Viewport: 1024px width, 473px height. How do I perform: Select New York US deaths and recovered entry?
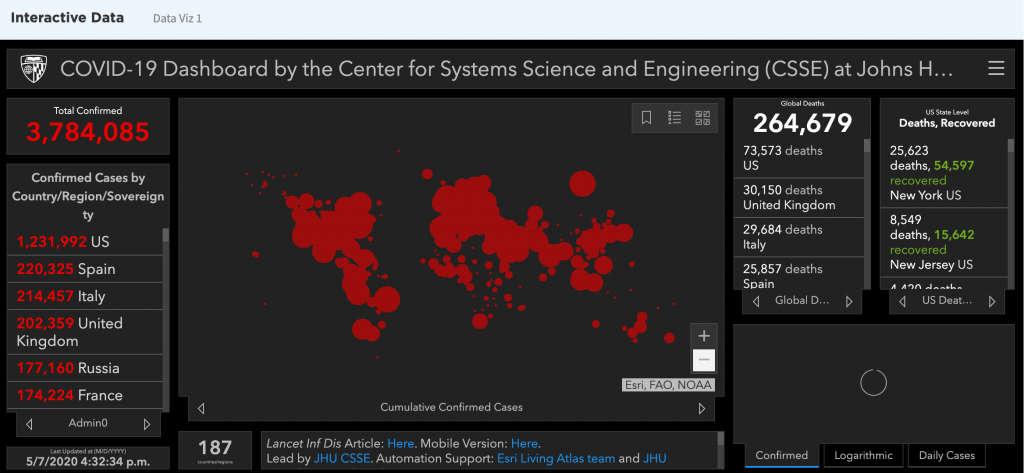(x=944, y=172)
